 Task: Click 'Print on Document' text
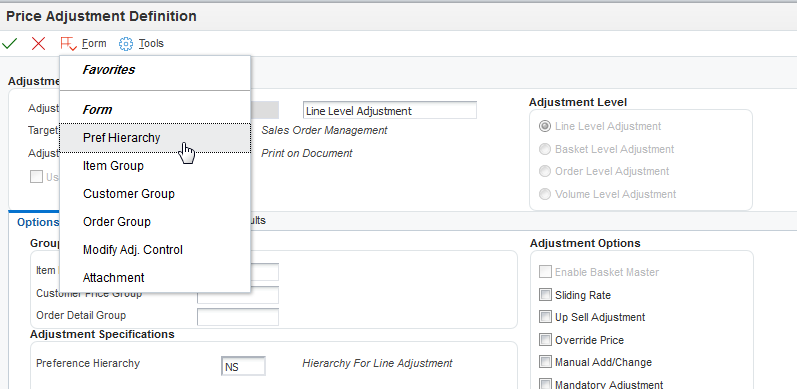pyautogui.click(x=306, y=153)
